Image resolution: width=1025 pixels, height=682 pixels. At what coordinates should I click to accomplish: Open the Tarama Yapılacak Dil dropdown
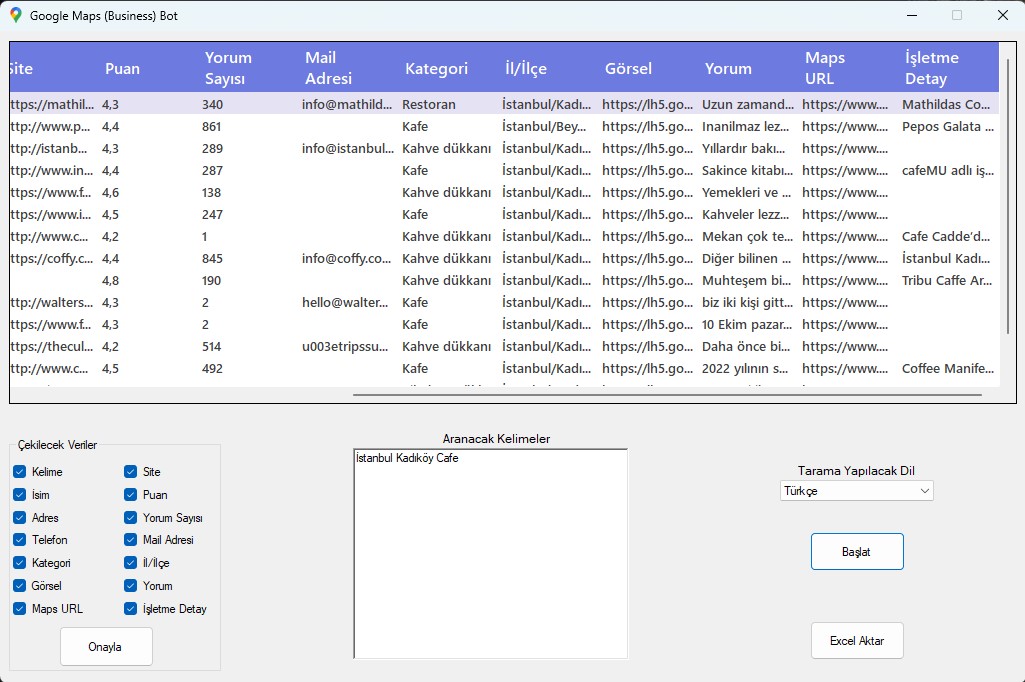(856, 491)
